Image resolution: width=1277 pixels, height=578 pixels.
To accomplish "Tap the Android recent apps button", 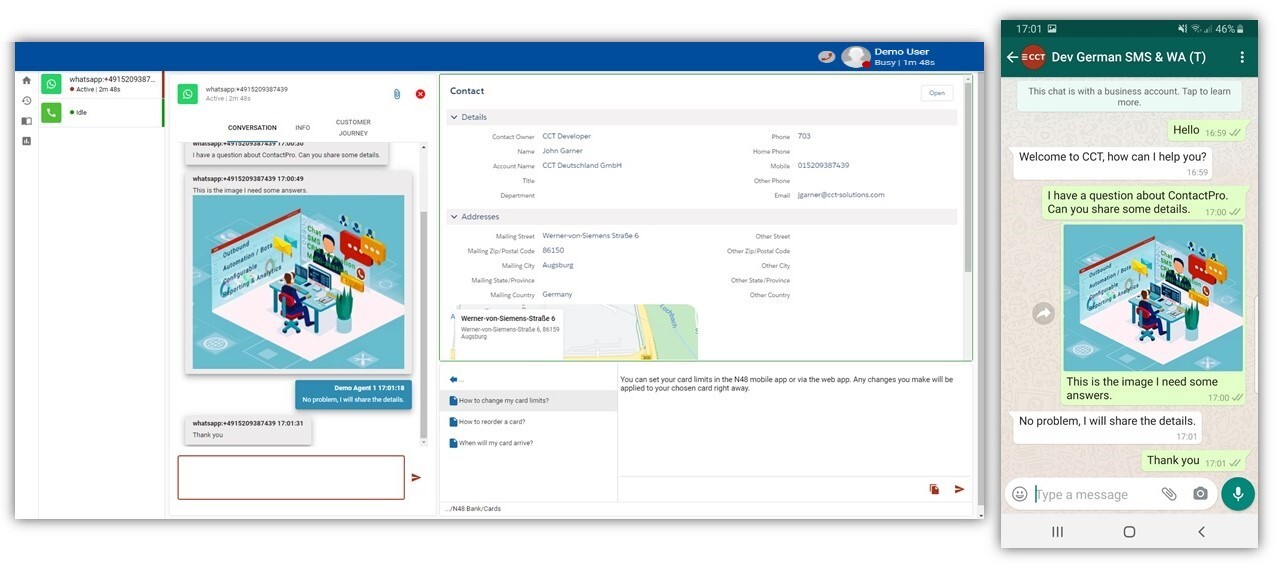I will coord(1057,532).
